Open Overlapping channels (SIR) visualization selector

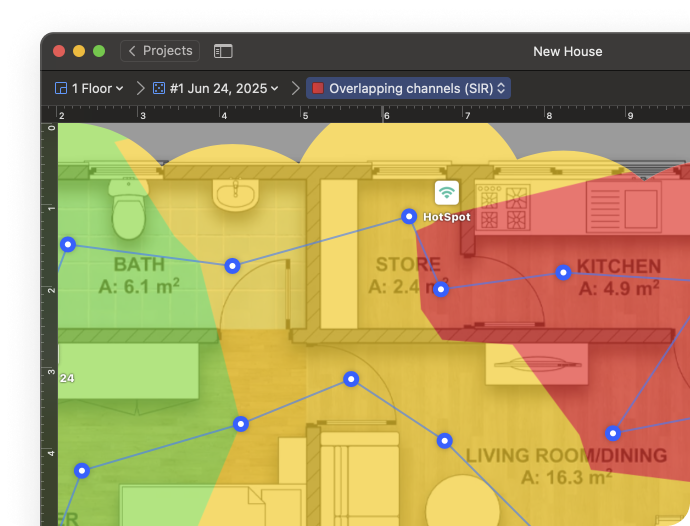coord(408,88)
